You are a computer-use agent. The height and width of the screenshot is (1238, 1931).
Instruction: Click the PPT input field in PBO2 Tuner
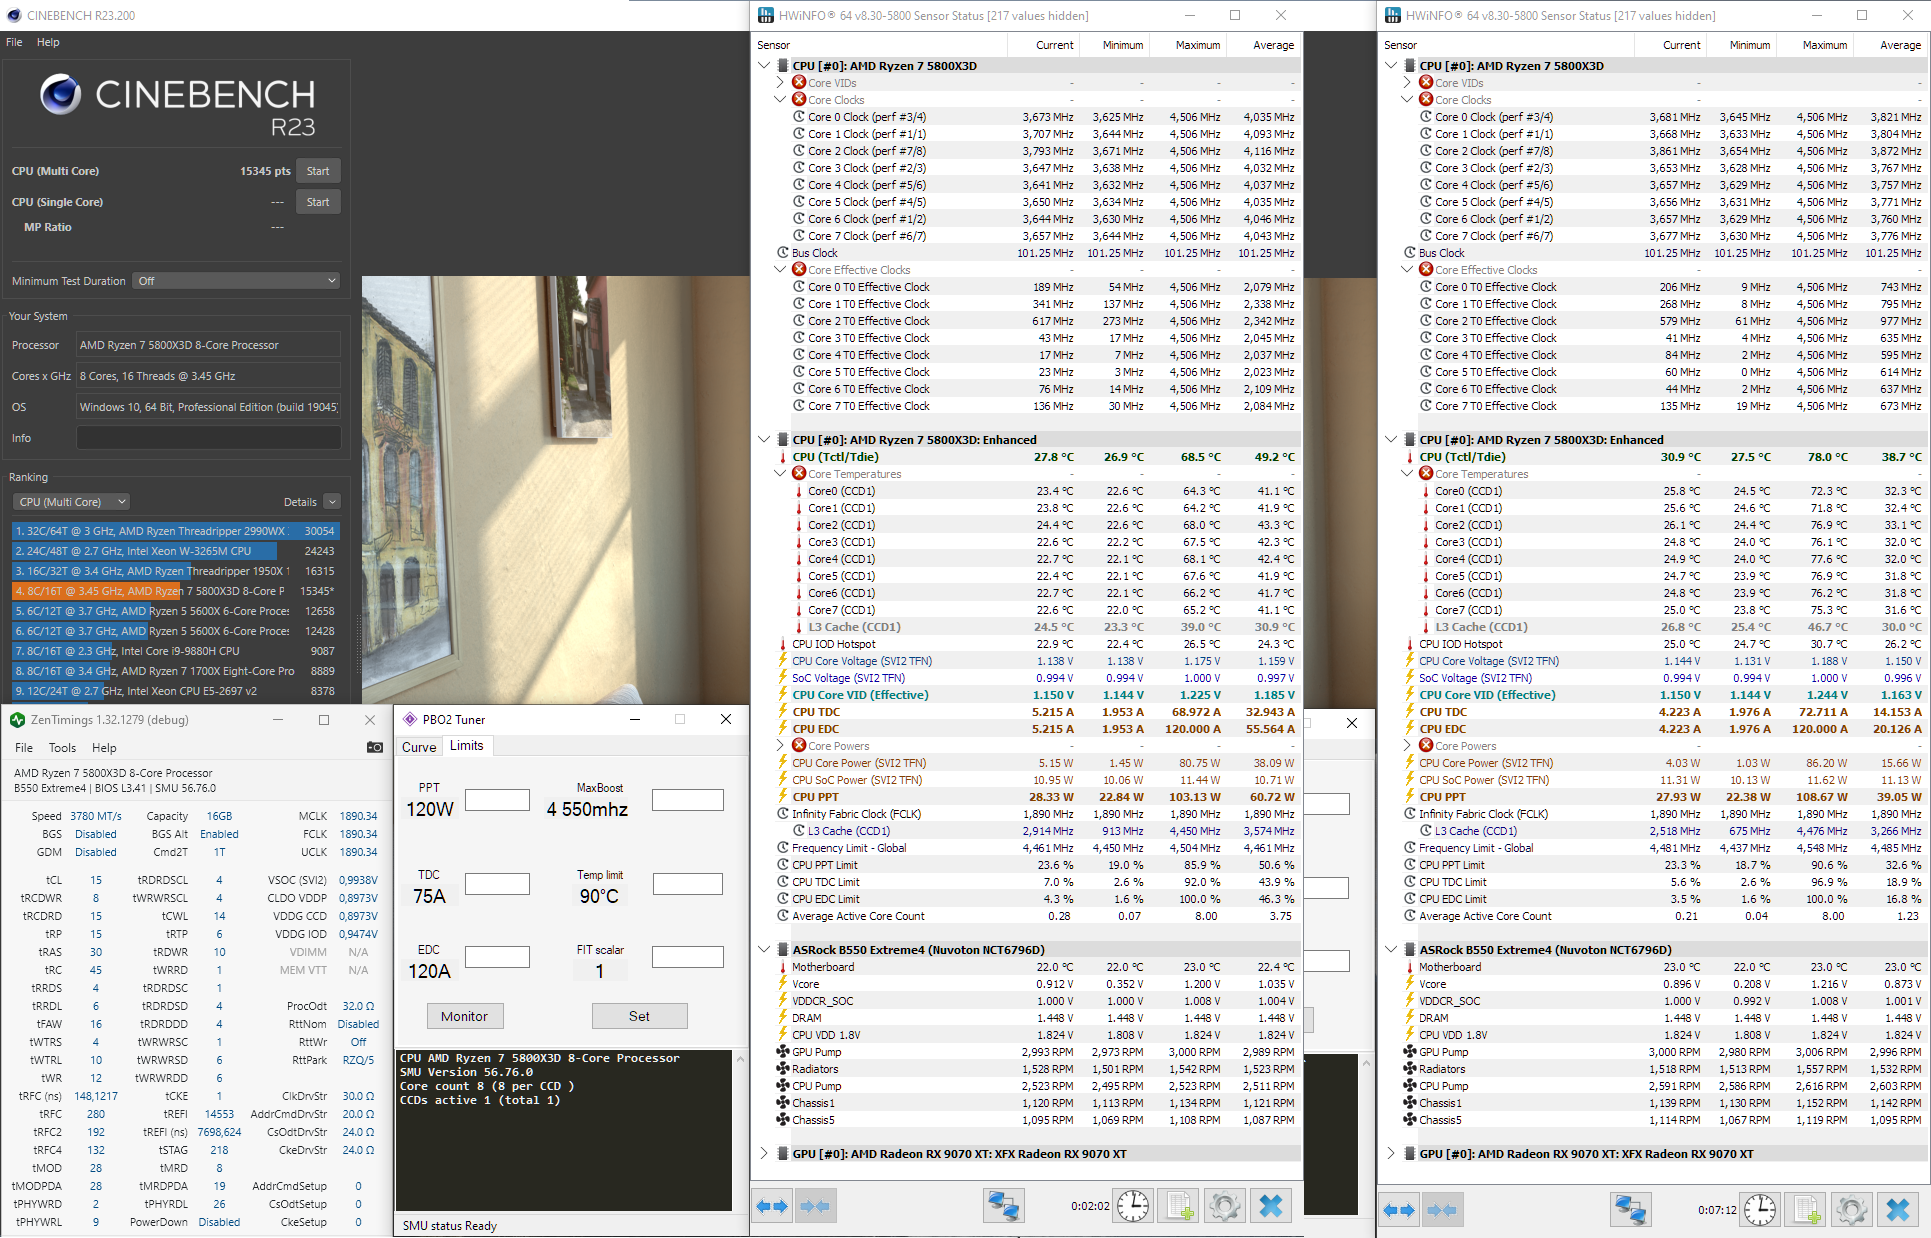click(x=497, y=800)
